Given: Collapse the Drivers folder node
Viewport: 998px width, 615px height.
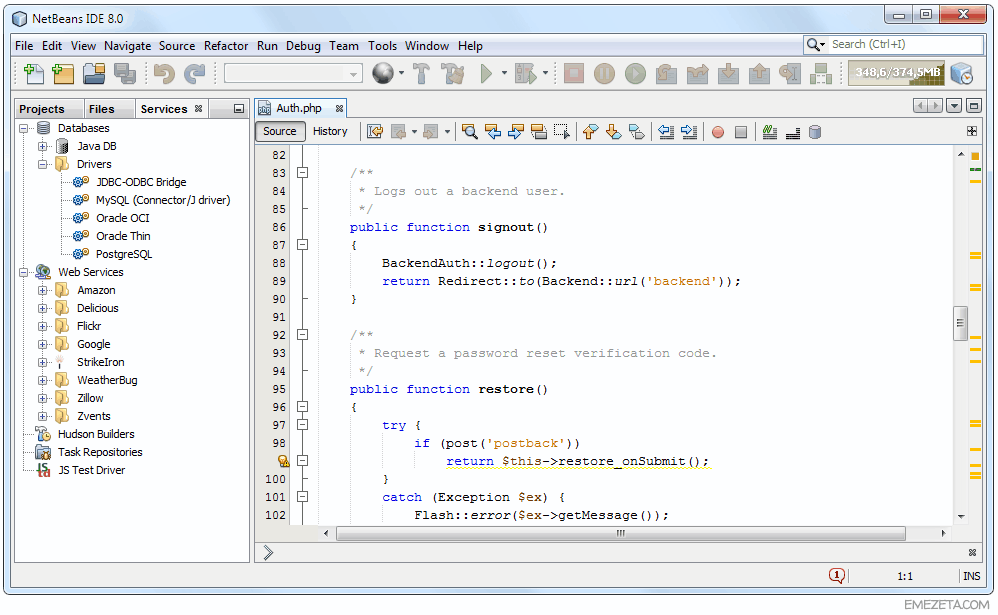Looking at the screenshot, I should coord(43,164).
